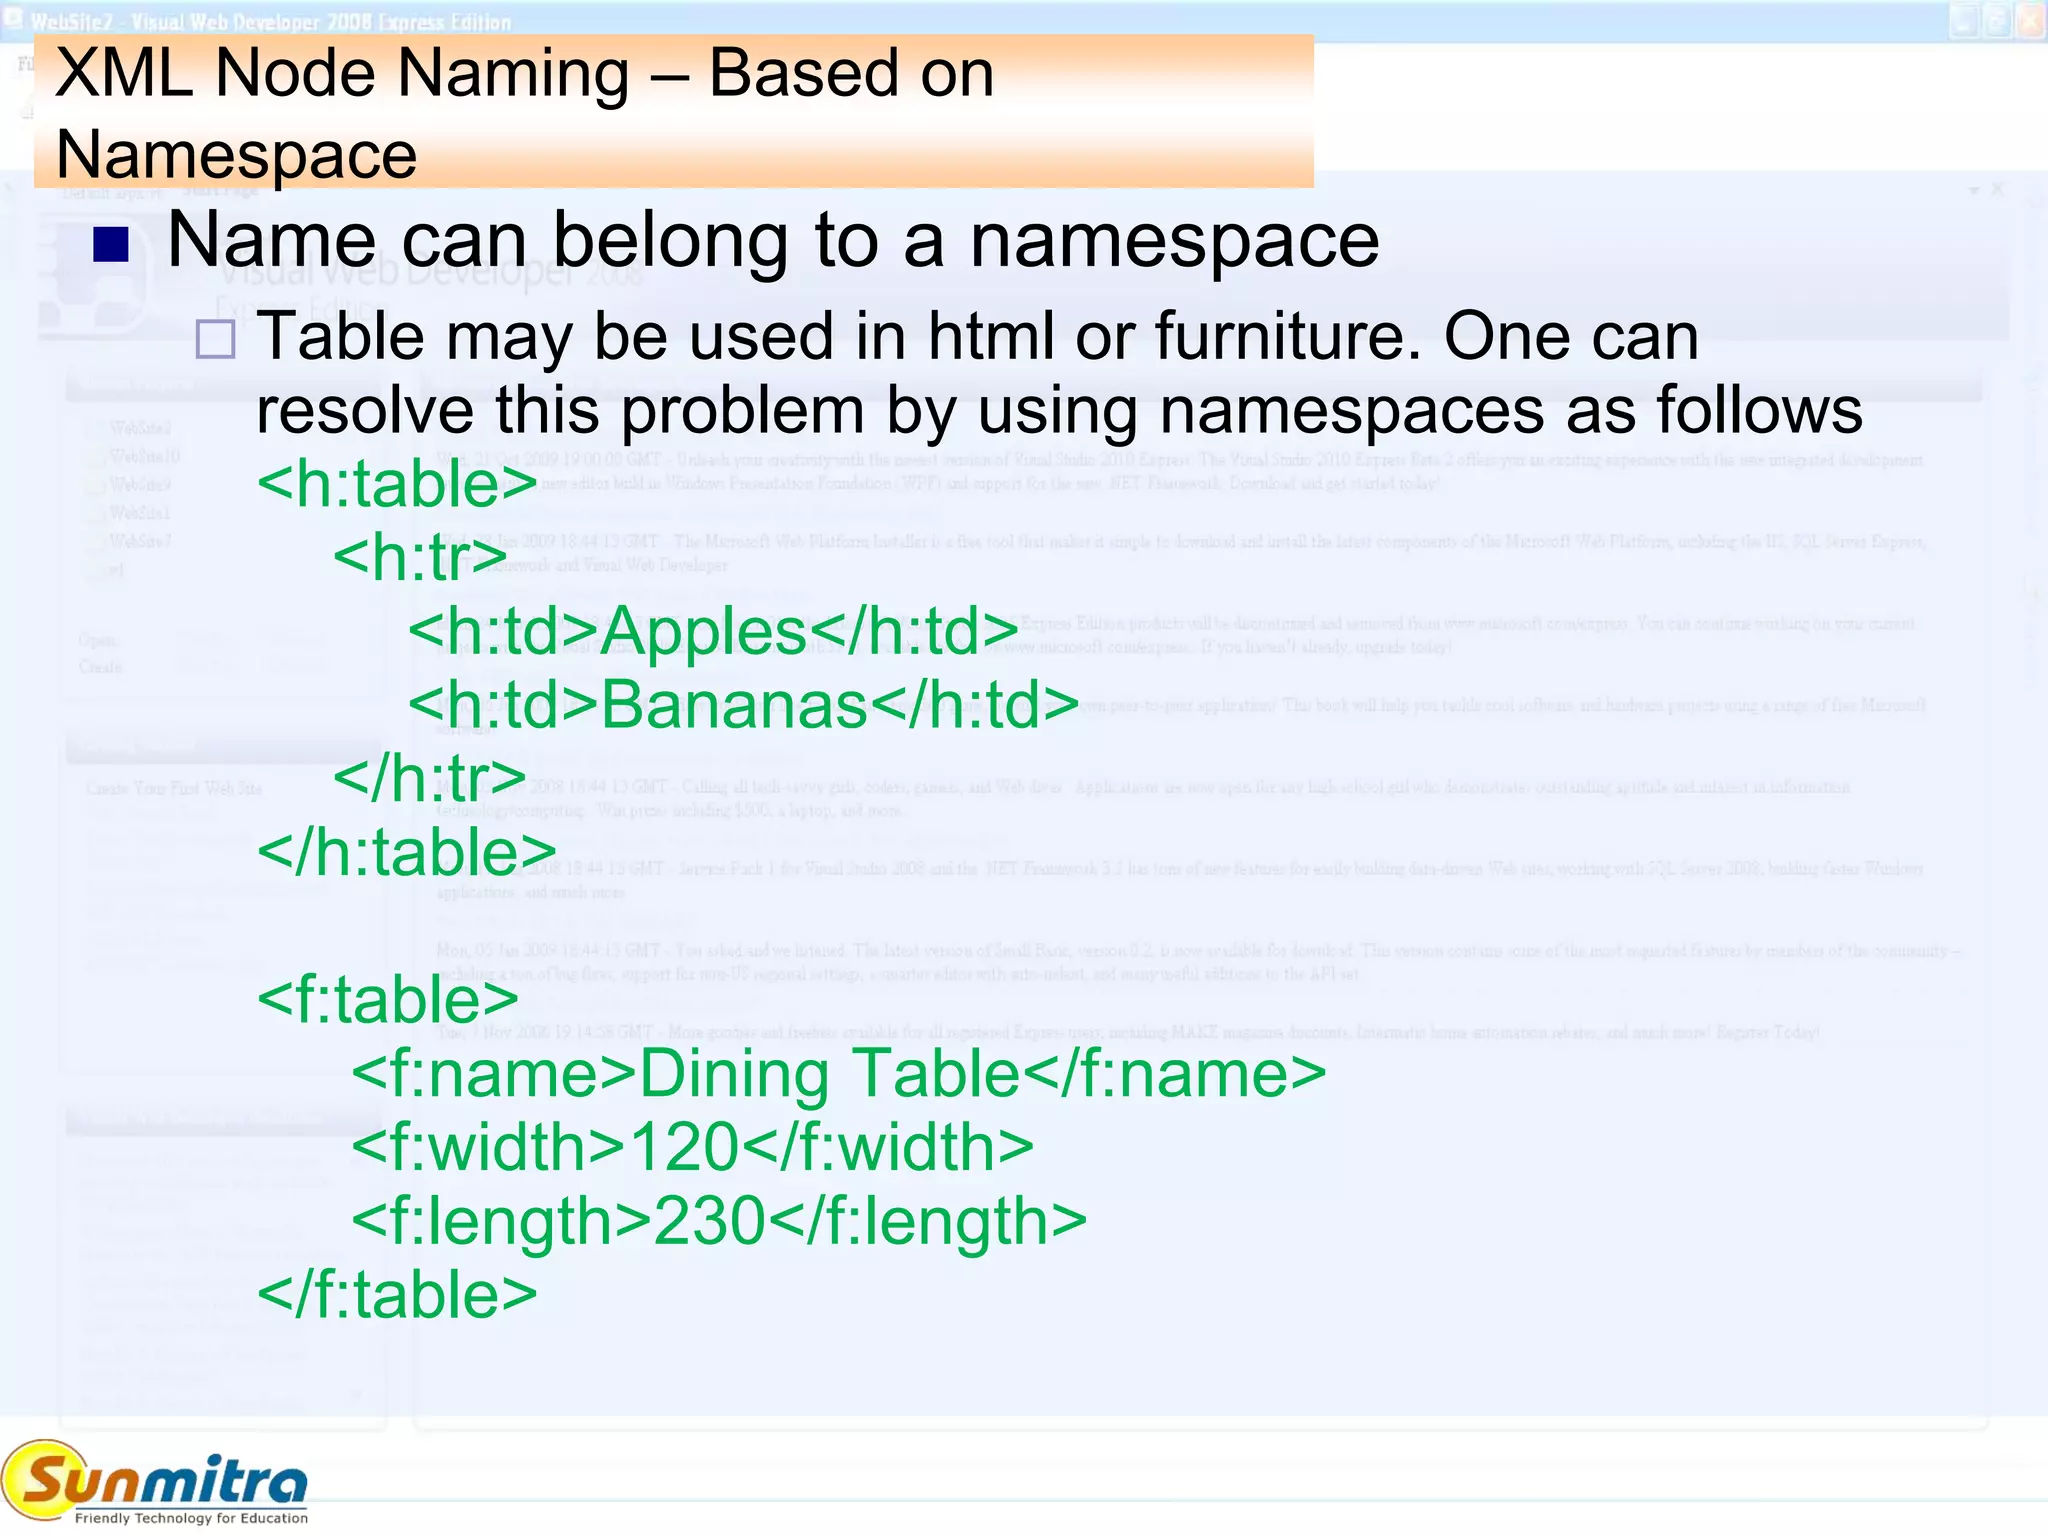This screenshot has width=2048, height=1536.
Task: Click the <h:td>Bananas</h:td> line
Action: (x=744, y=706)
